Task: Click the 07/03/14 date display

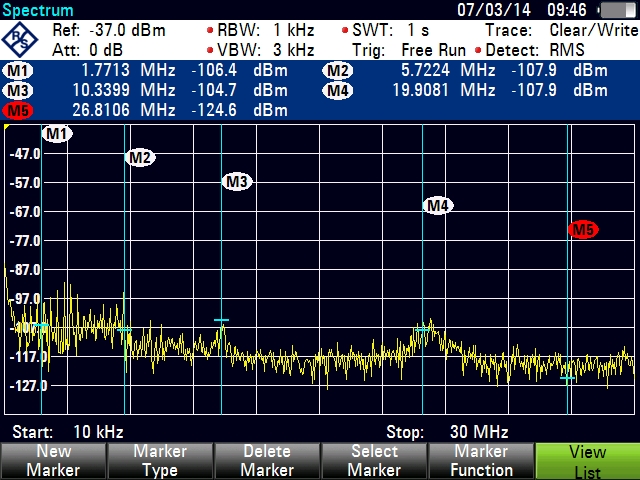Action: tap(494, 10)
